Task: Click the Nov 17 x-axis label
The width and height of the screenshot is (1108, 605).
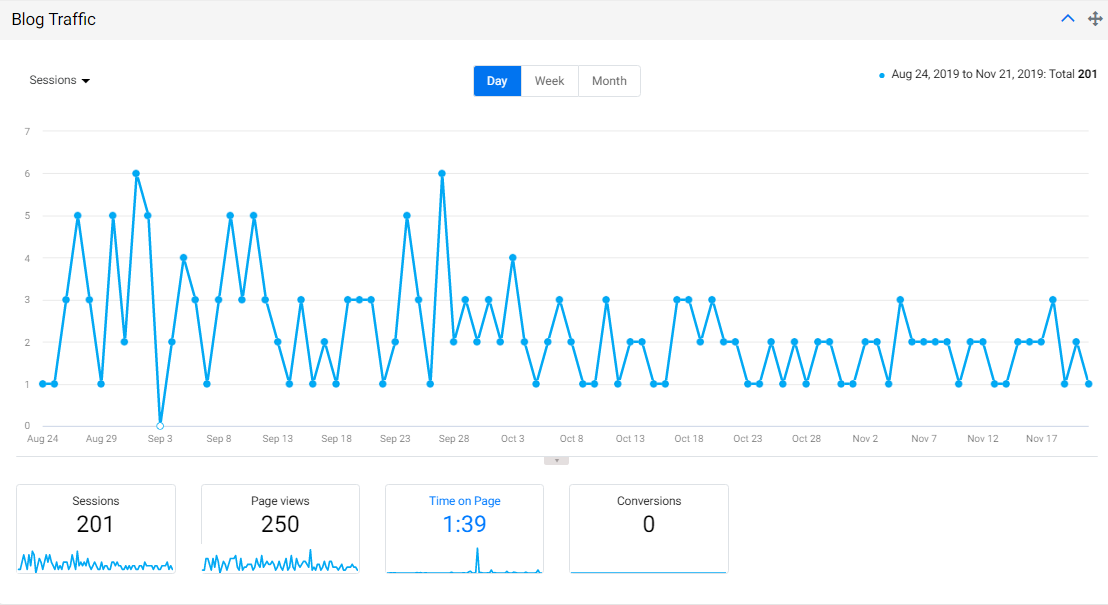Action: (x=1041, y=439)
